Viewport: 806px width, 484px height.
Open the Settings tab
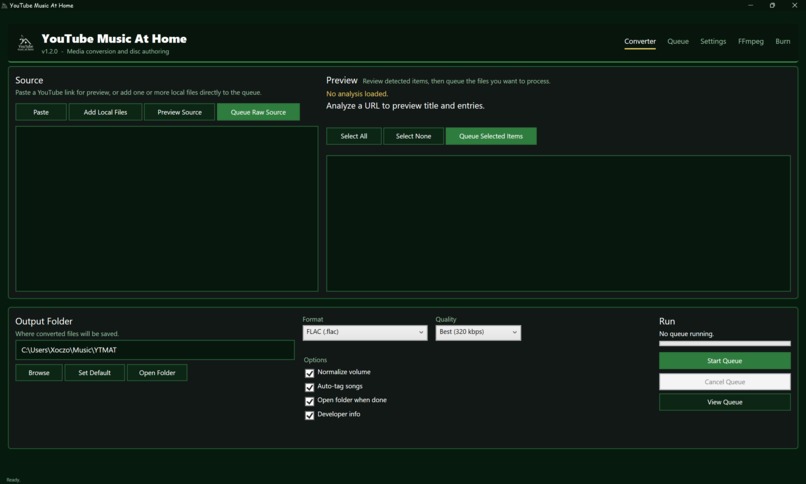(x=713, y=42)
